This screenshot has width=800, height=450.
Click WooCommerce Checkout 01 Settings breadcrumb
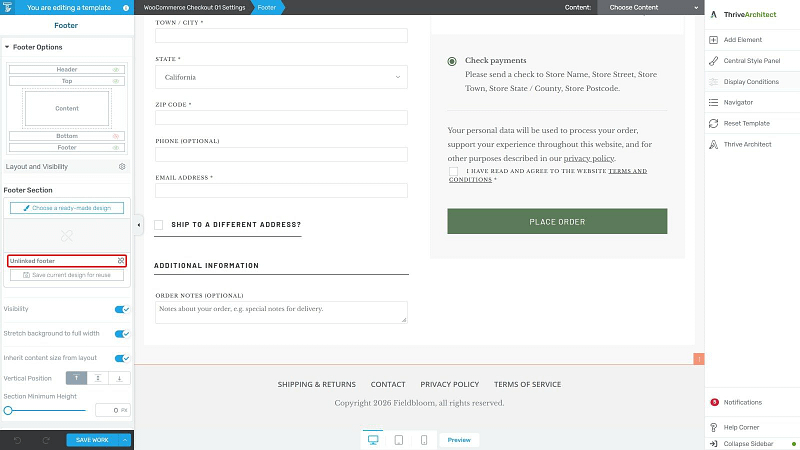click(194, 8)
